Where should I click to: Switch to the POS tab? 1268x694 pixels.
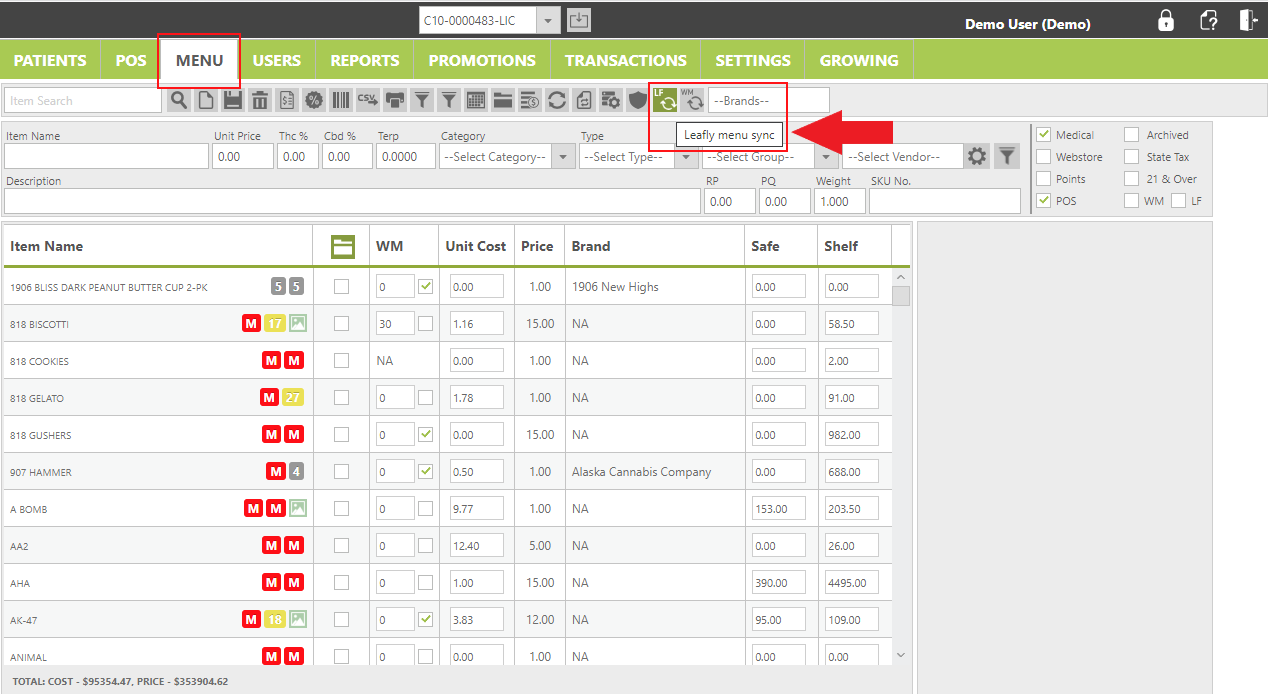pyautogui.click(x=131, y=60)
